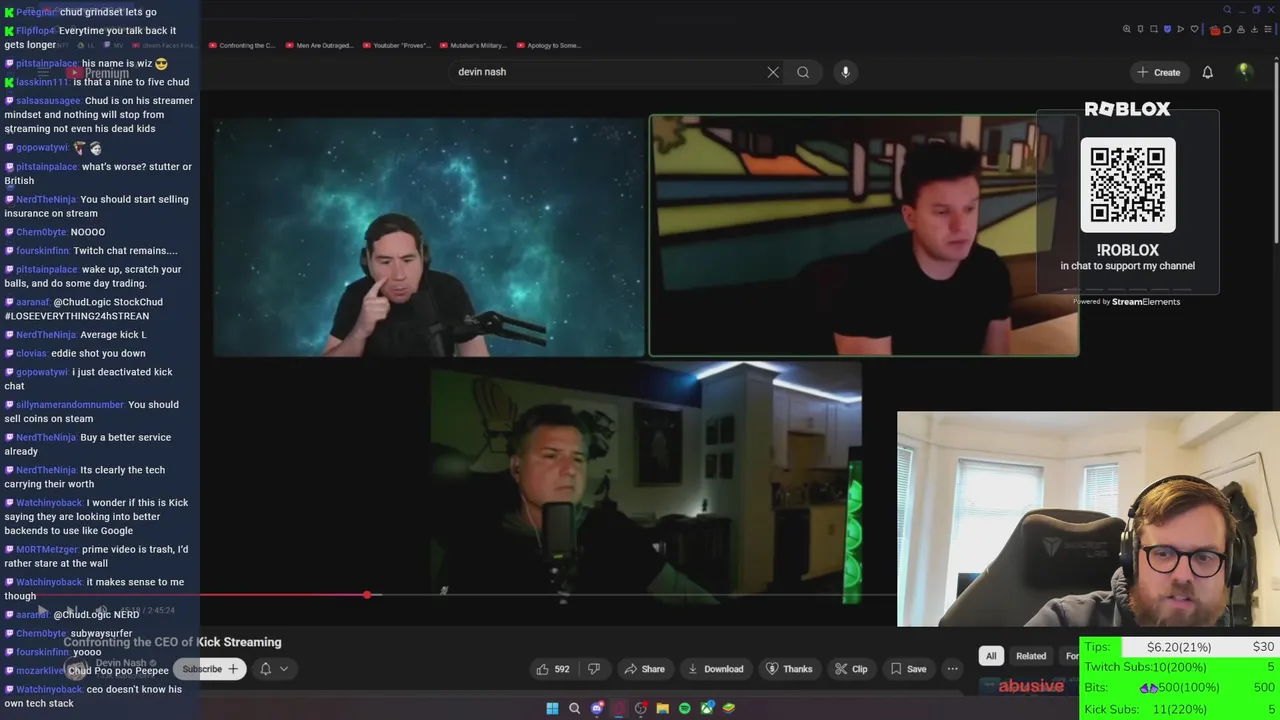Click the Tips goal '$6.20(21%)' value
Screen dimensions: 1280x720
(1179, 647)
